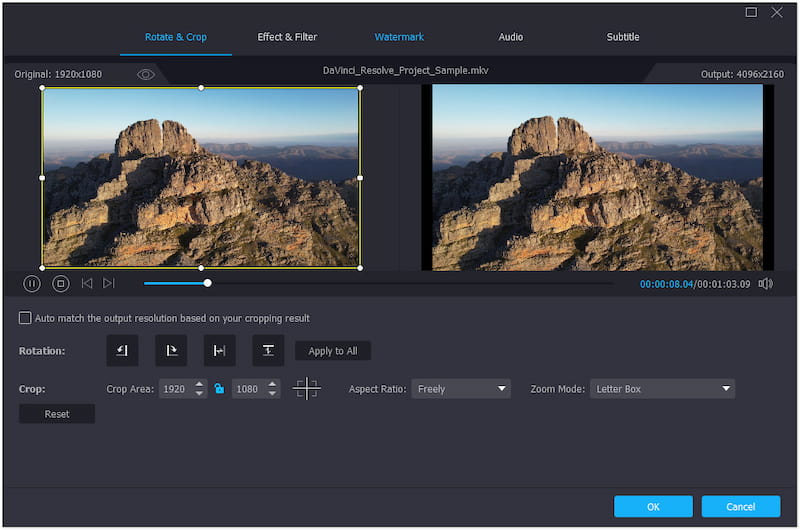
Task: Rotate video left 90 degrees
Action: [x=122, y=351]
